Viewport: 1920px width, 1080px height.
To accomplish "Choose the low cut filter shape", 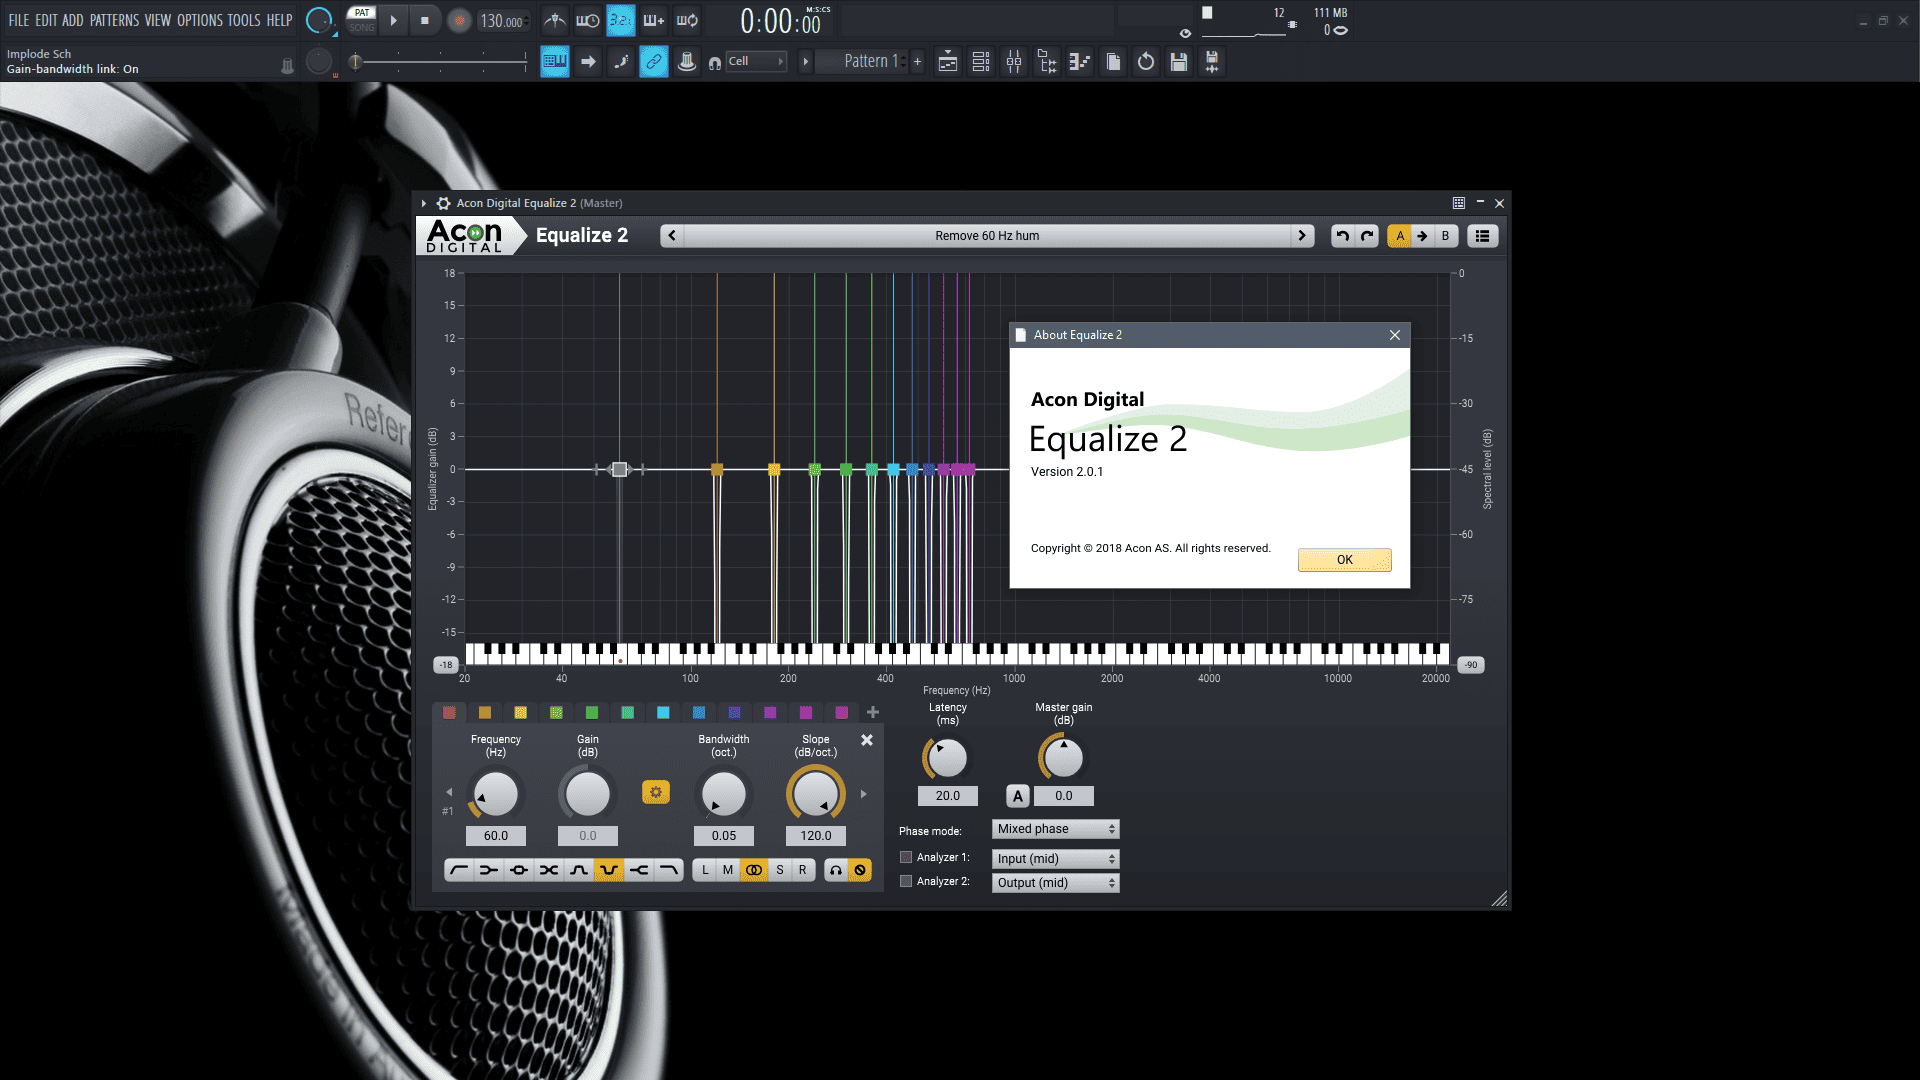I will pyautogui.click(x=459, y=870).
